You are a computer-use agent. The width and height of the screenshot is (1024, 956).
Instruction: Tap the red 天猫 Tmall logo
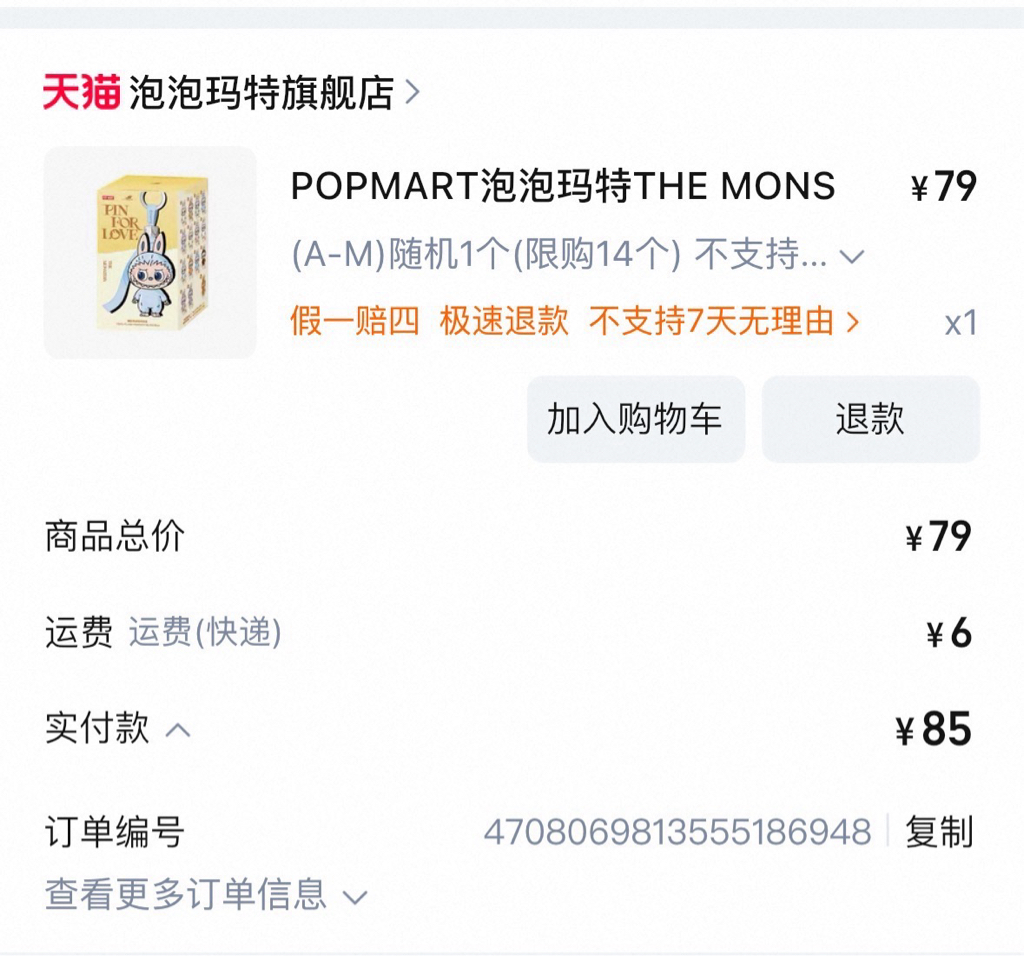82,91
